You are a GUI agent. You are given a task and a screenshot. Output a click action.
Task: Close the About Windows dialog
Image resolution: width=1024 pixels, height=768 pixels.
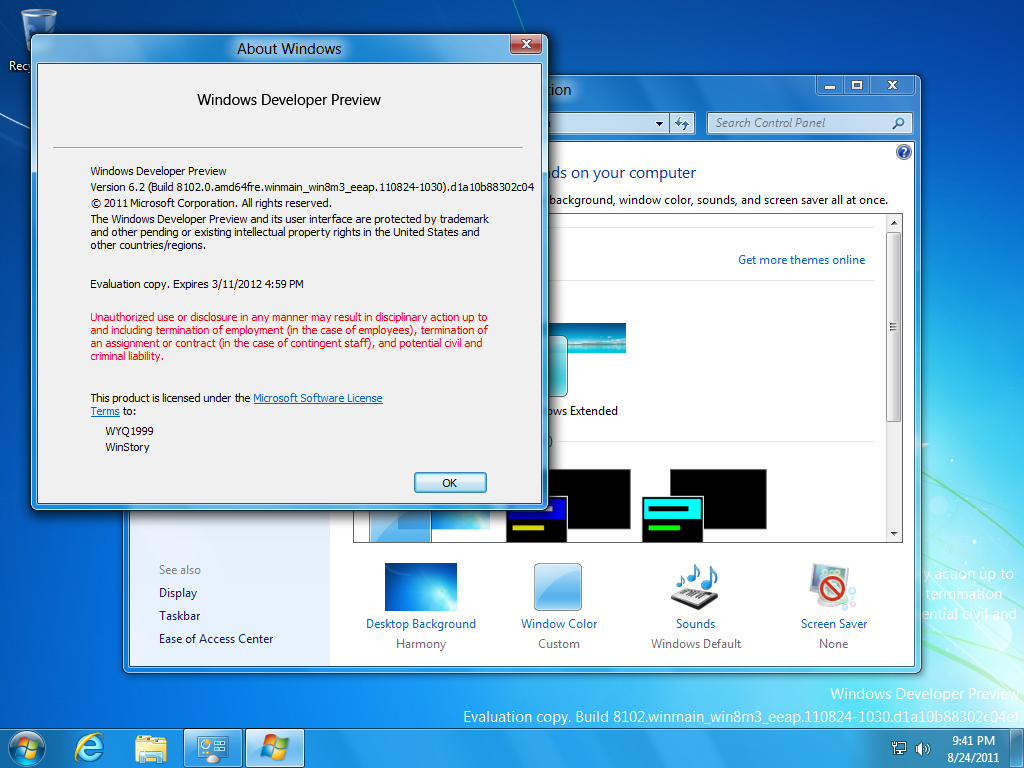click(x=526, y=44)
